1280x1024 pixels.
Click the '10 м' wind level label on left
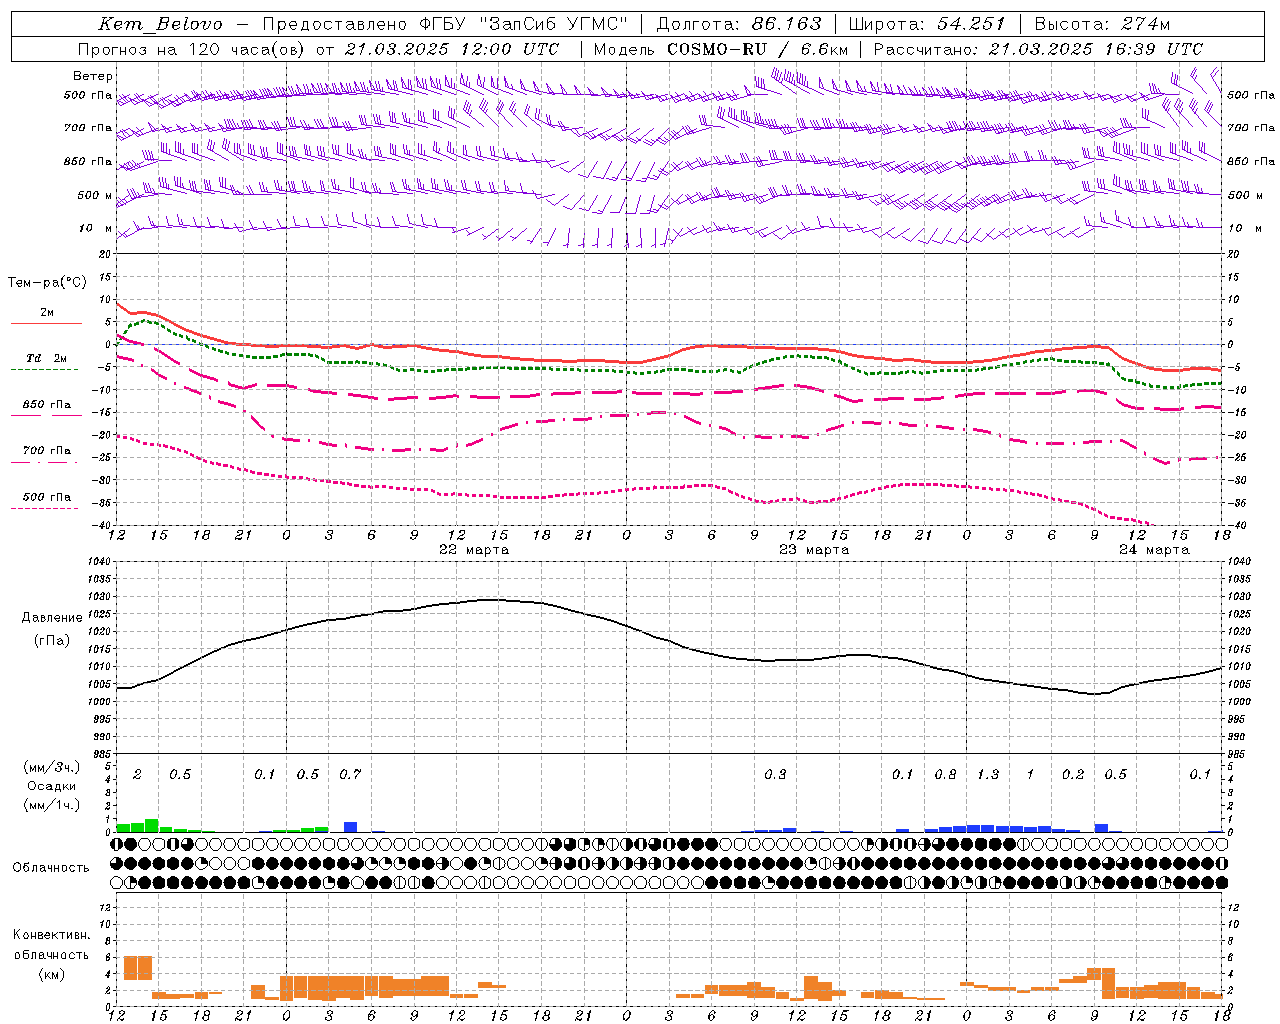point(95,228)
